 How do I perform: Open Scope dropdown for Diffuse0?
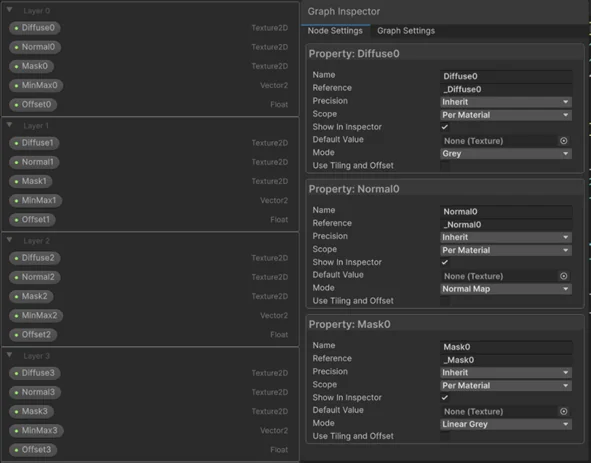tap(506, 115)
